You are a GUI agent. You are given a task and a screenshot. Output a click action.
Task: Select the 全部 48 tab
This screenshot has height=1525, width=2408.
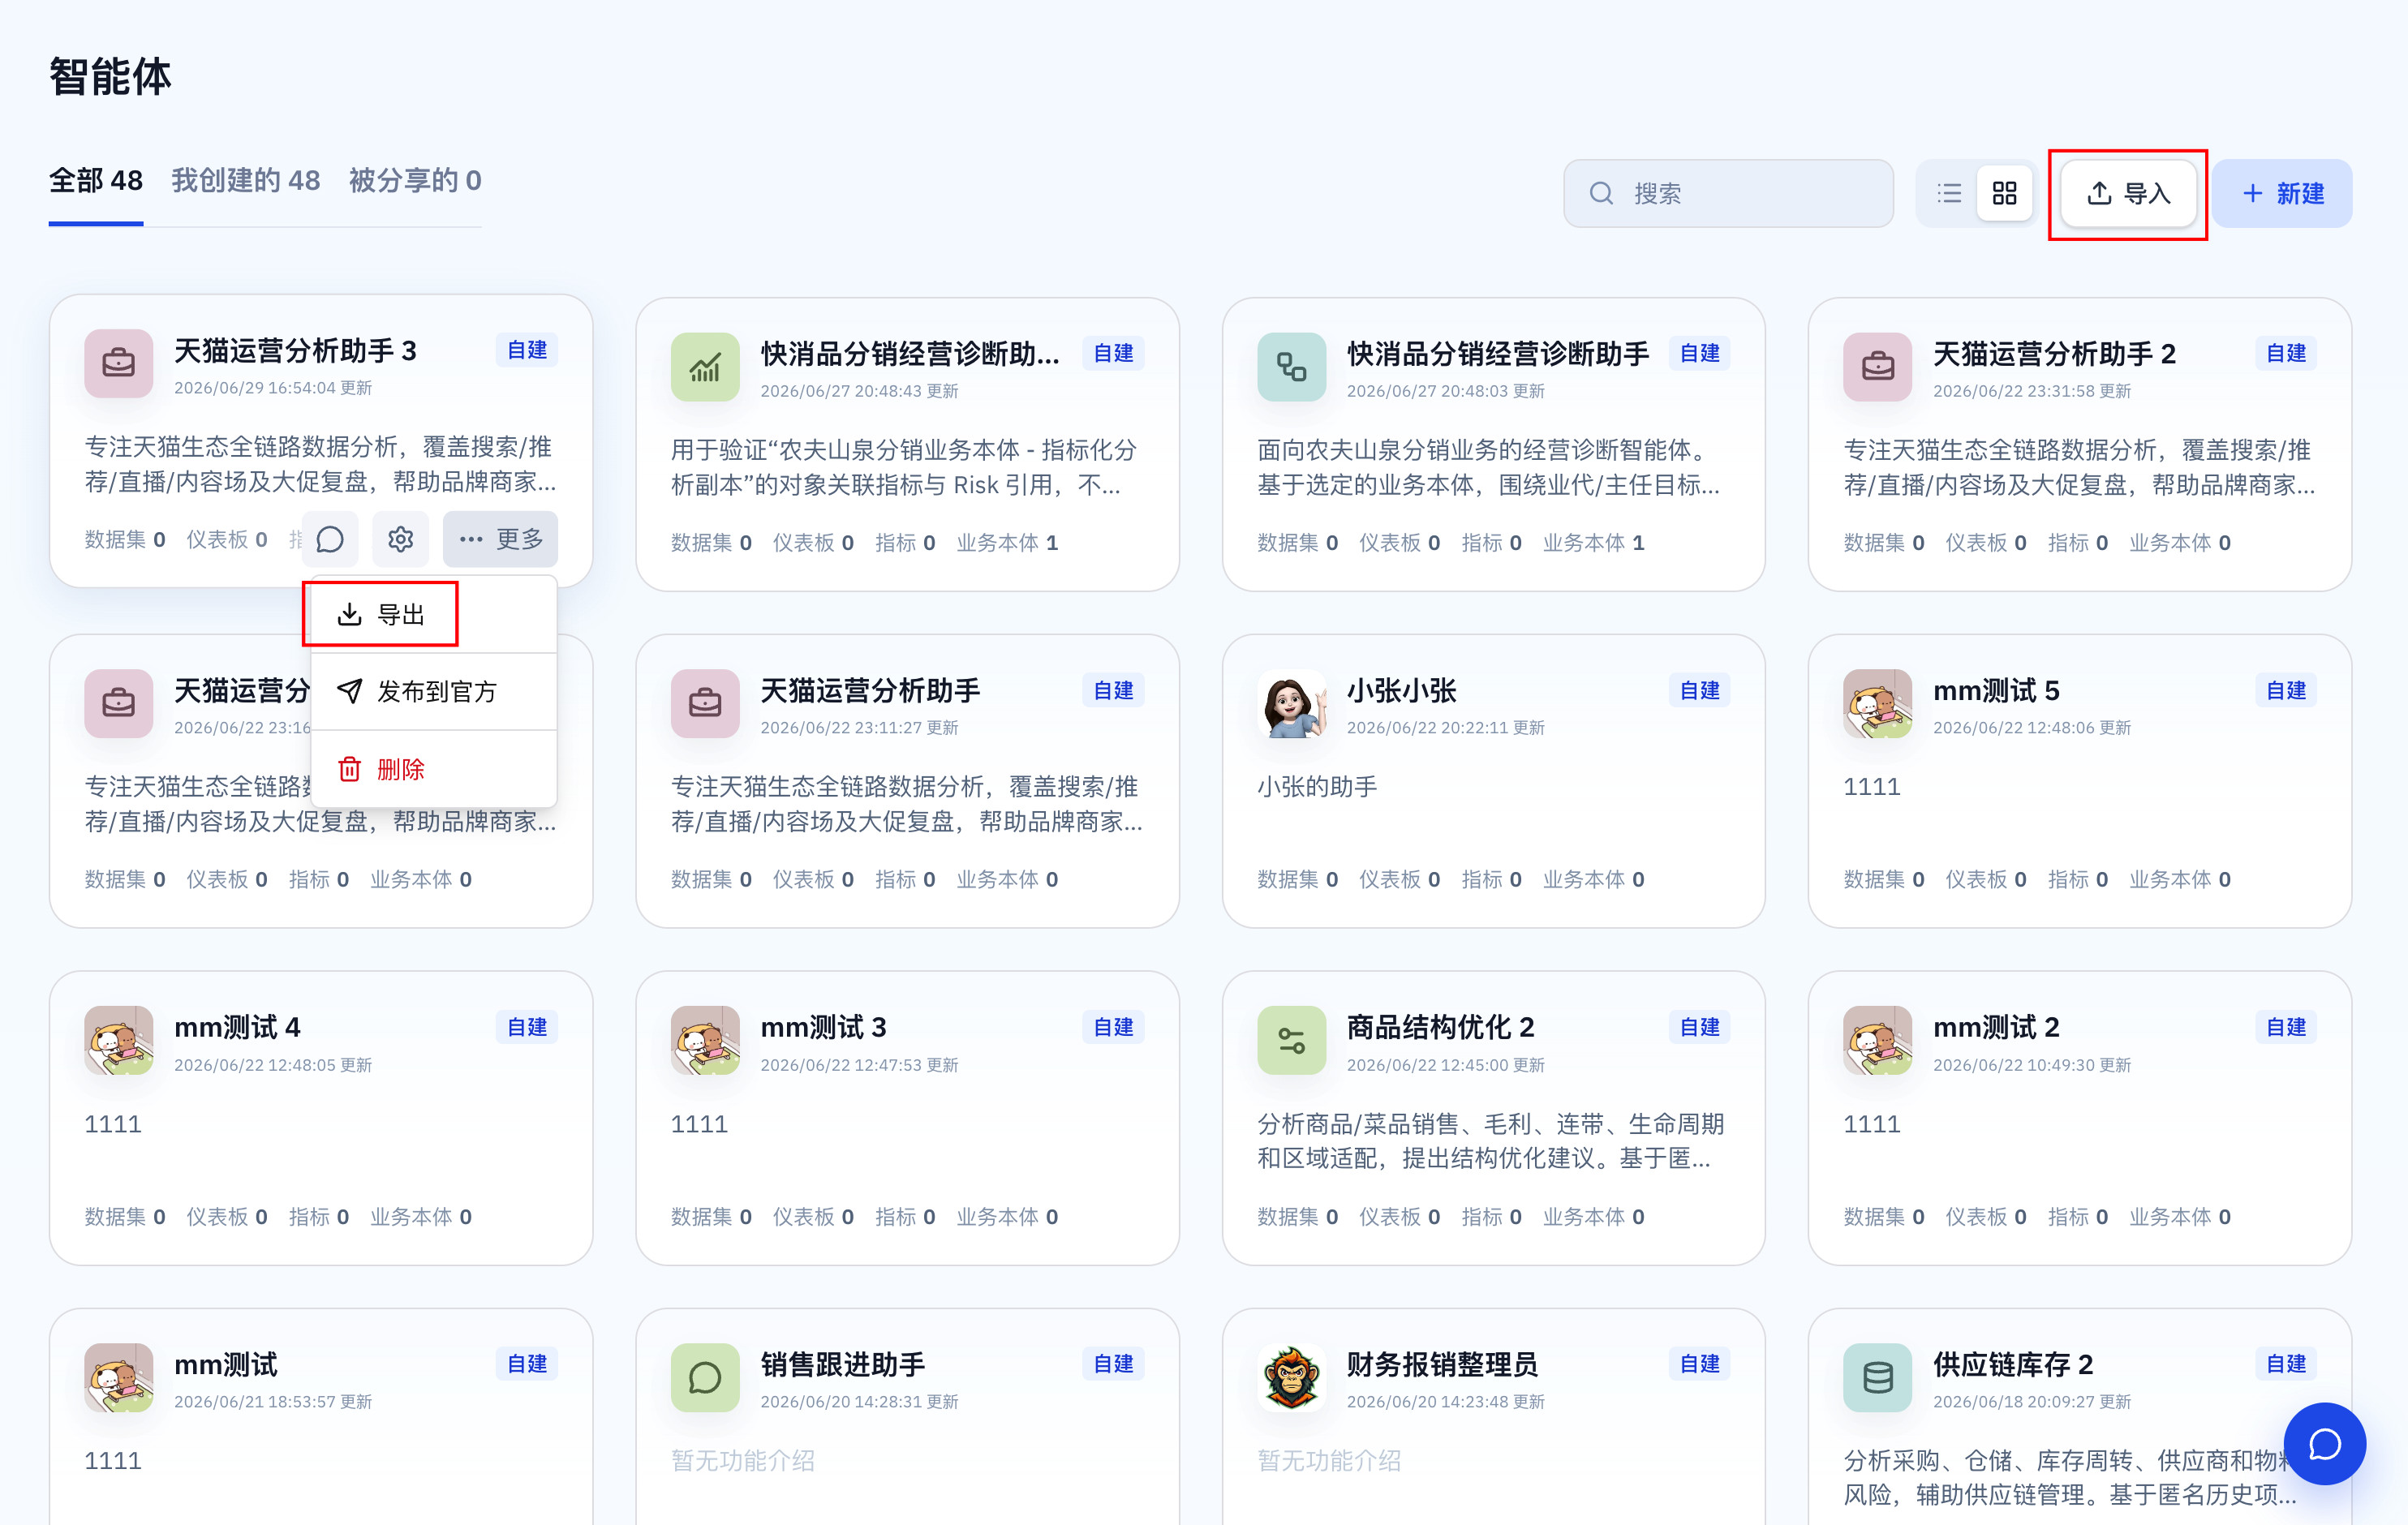(x=96, y=181)
